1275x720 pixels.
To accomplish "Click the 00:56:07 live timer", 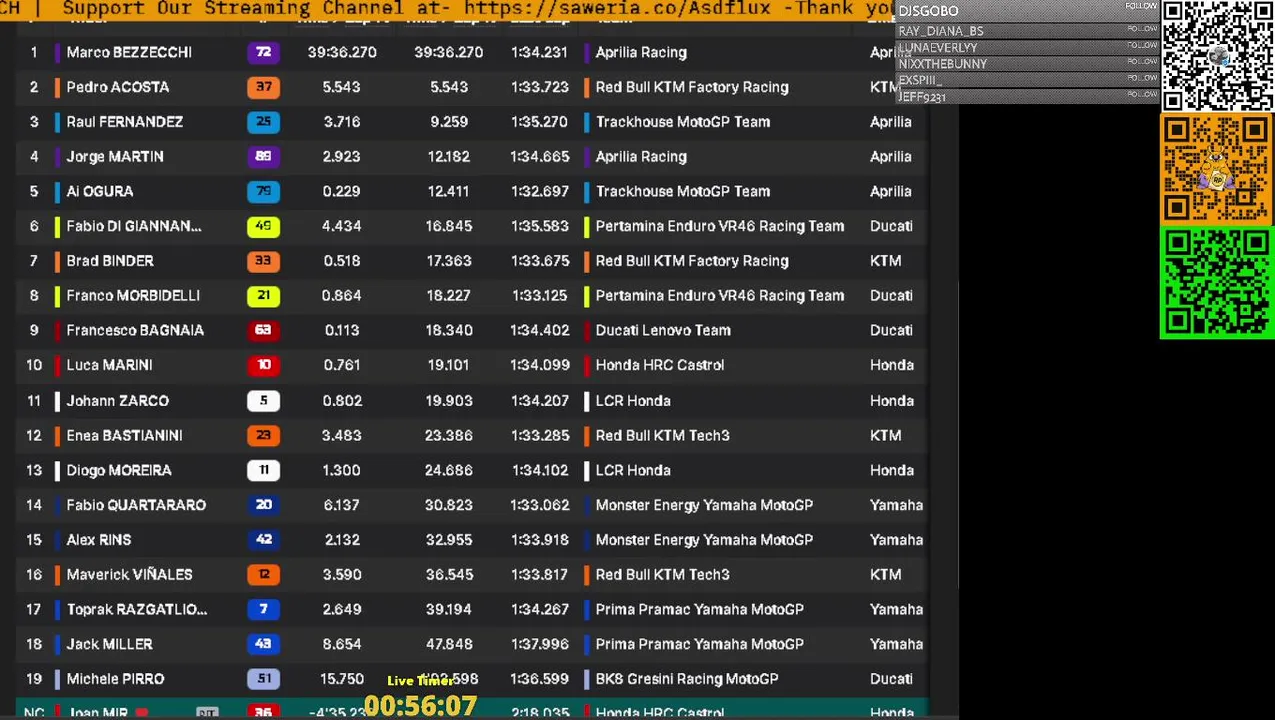I will [x=420, y=706].
